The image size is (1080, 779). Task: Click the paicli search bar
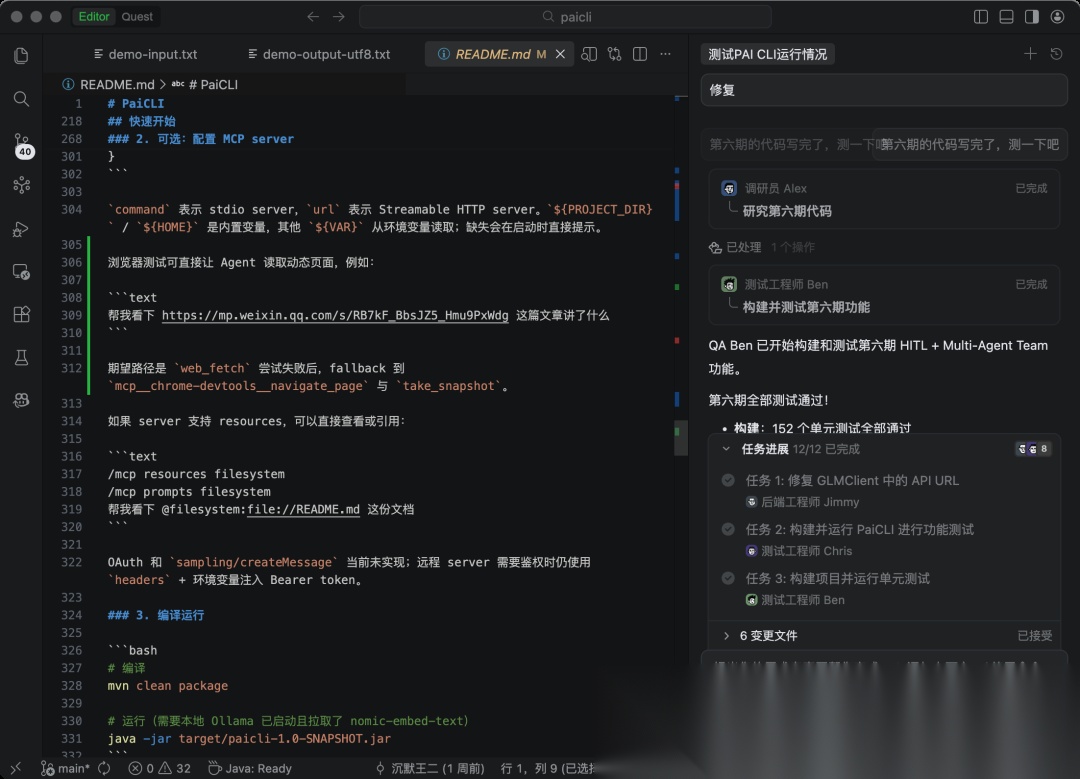pyautogui.click(x=565, y=17)
